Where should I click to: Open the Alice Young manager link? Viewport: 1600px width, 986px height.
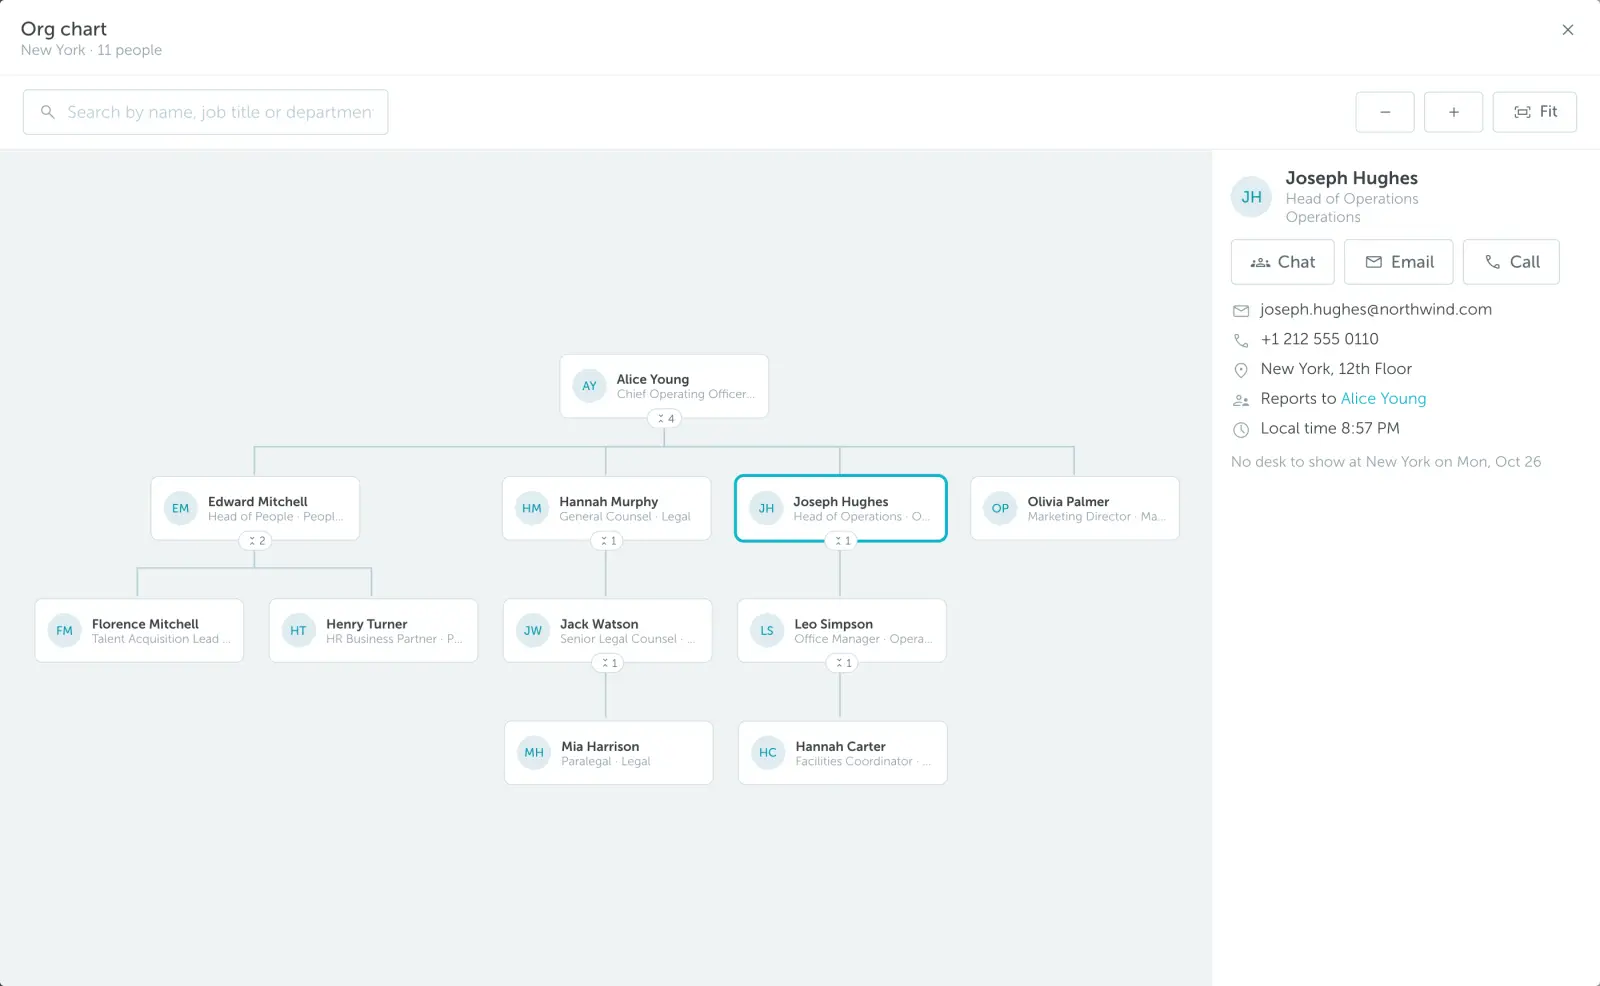(x=1383, y=398)
